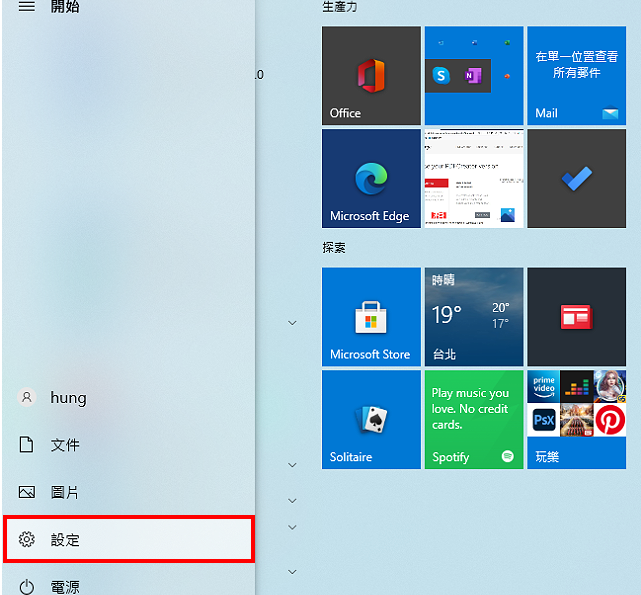Click the power icon
This screenshot has height=595, width=641.
(x=27, y=587)
